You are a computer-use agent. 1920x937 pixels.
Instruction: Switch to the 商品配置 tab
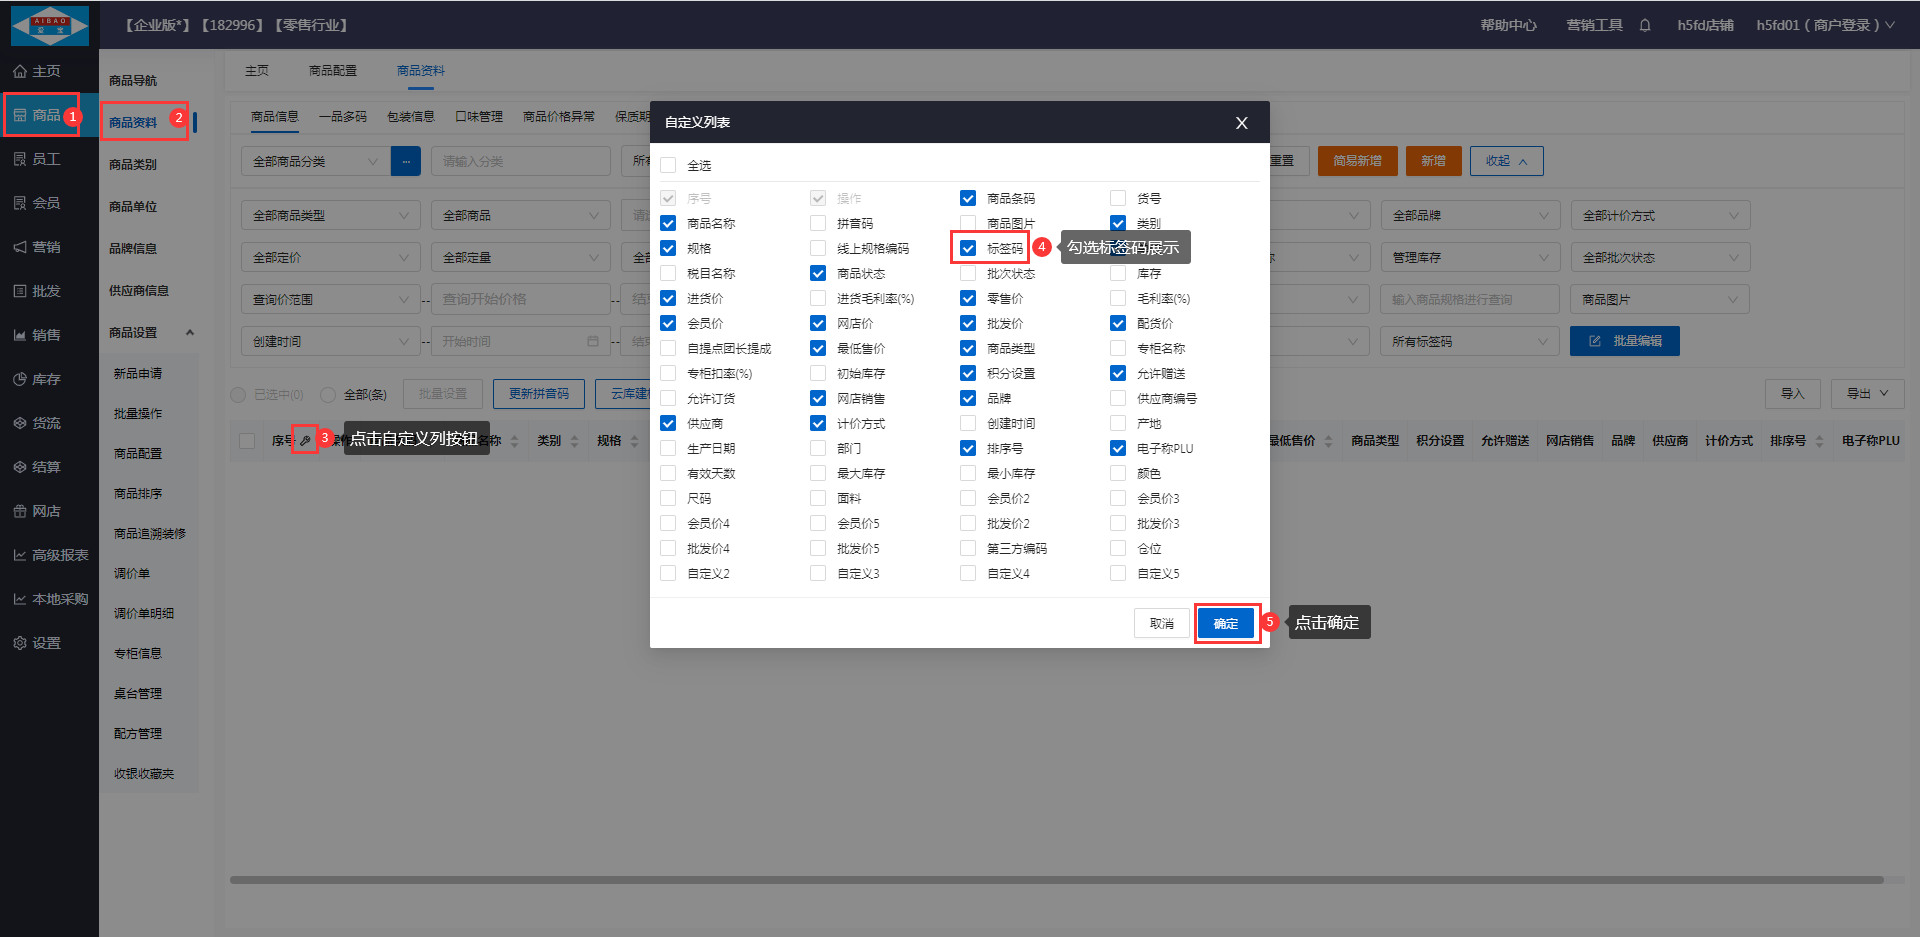pos(332,71)
